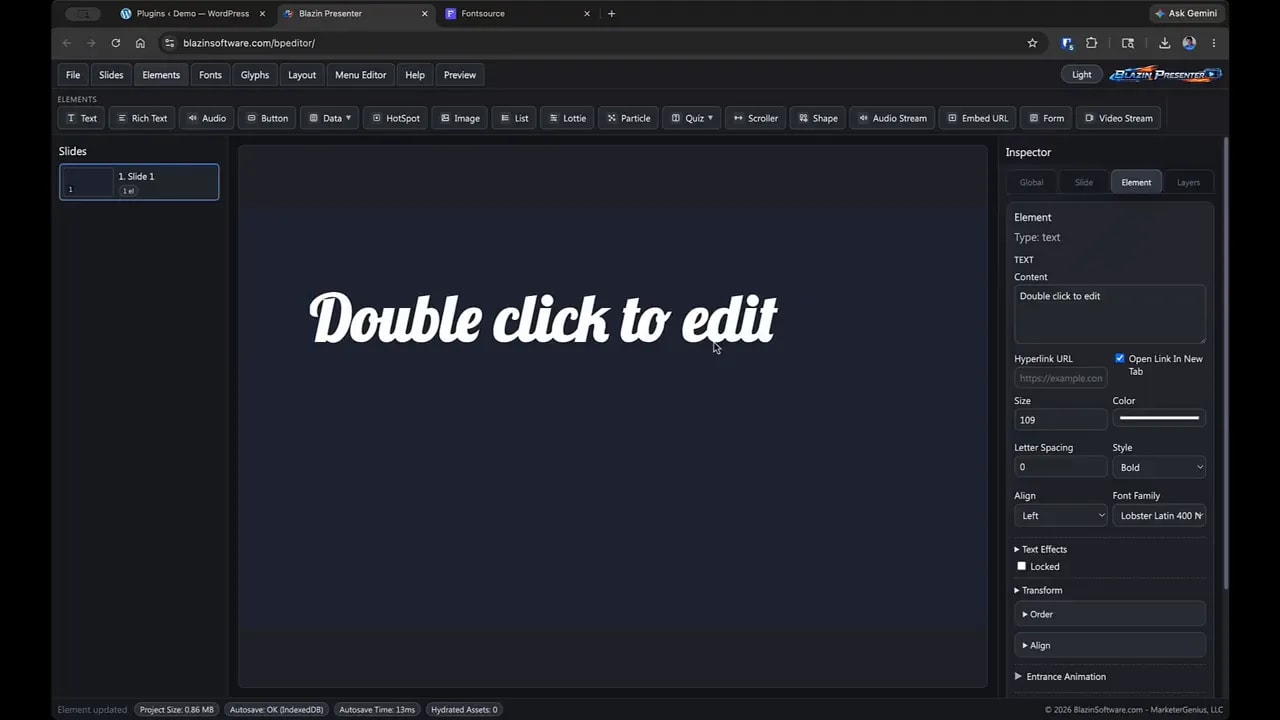This screenshot has height=720, width=1280.
Task: Open the Quiz element dropdown
Action: coord(691,118)
